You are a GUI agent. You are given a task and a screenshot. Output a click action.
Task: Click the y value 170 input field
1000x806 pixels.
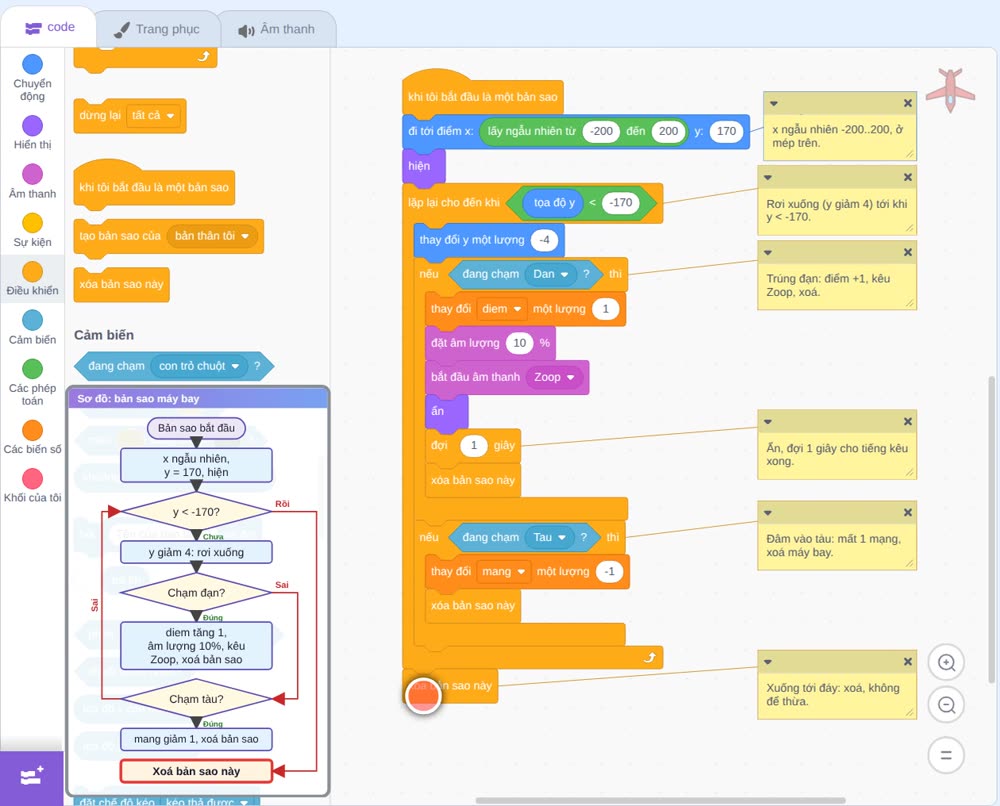point(726,131)
